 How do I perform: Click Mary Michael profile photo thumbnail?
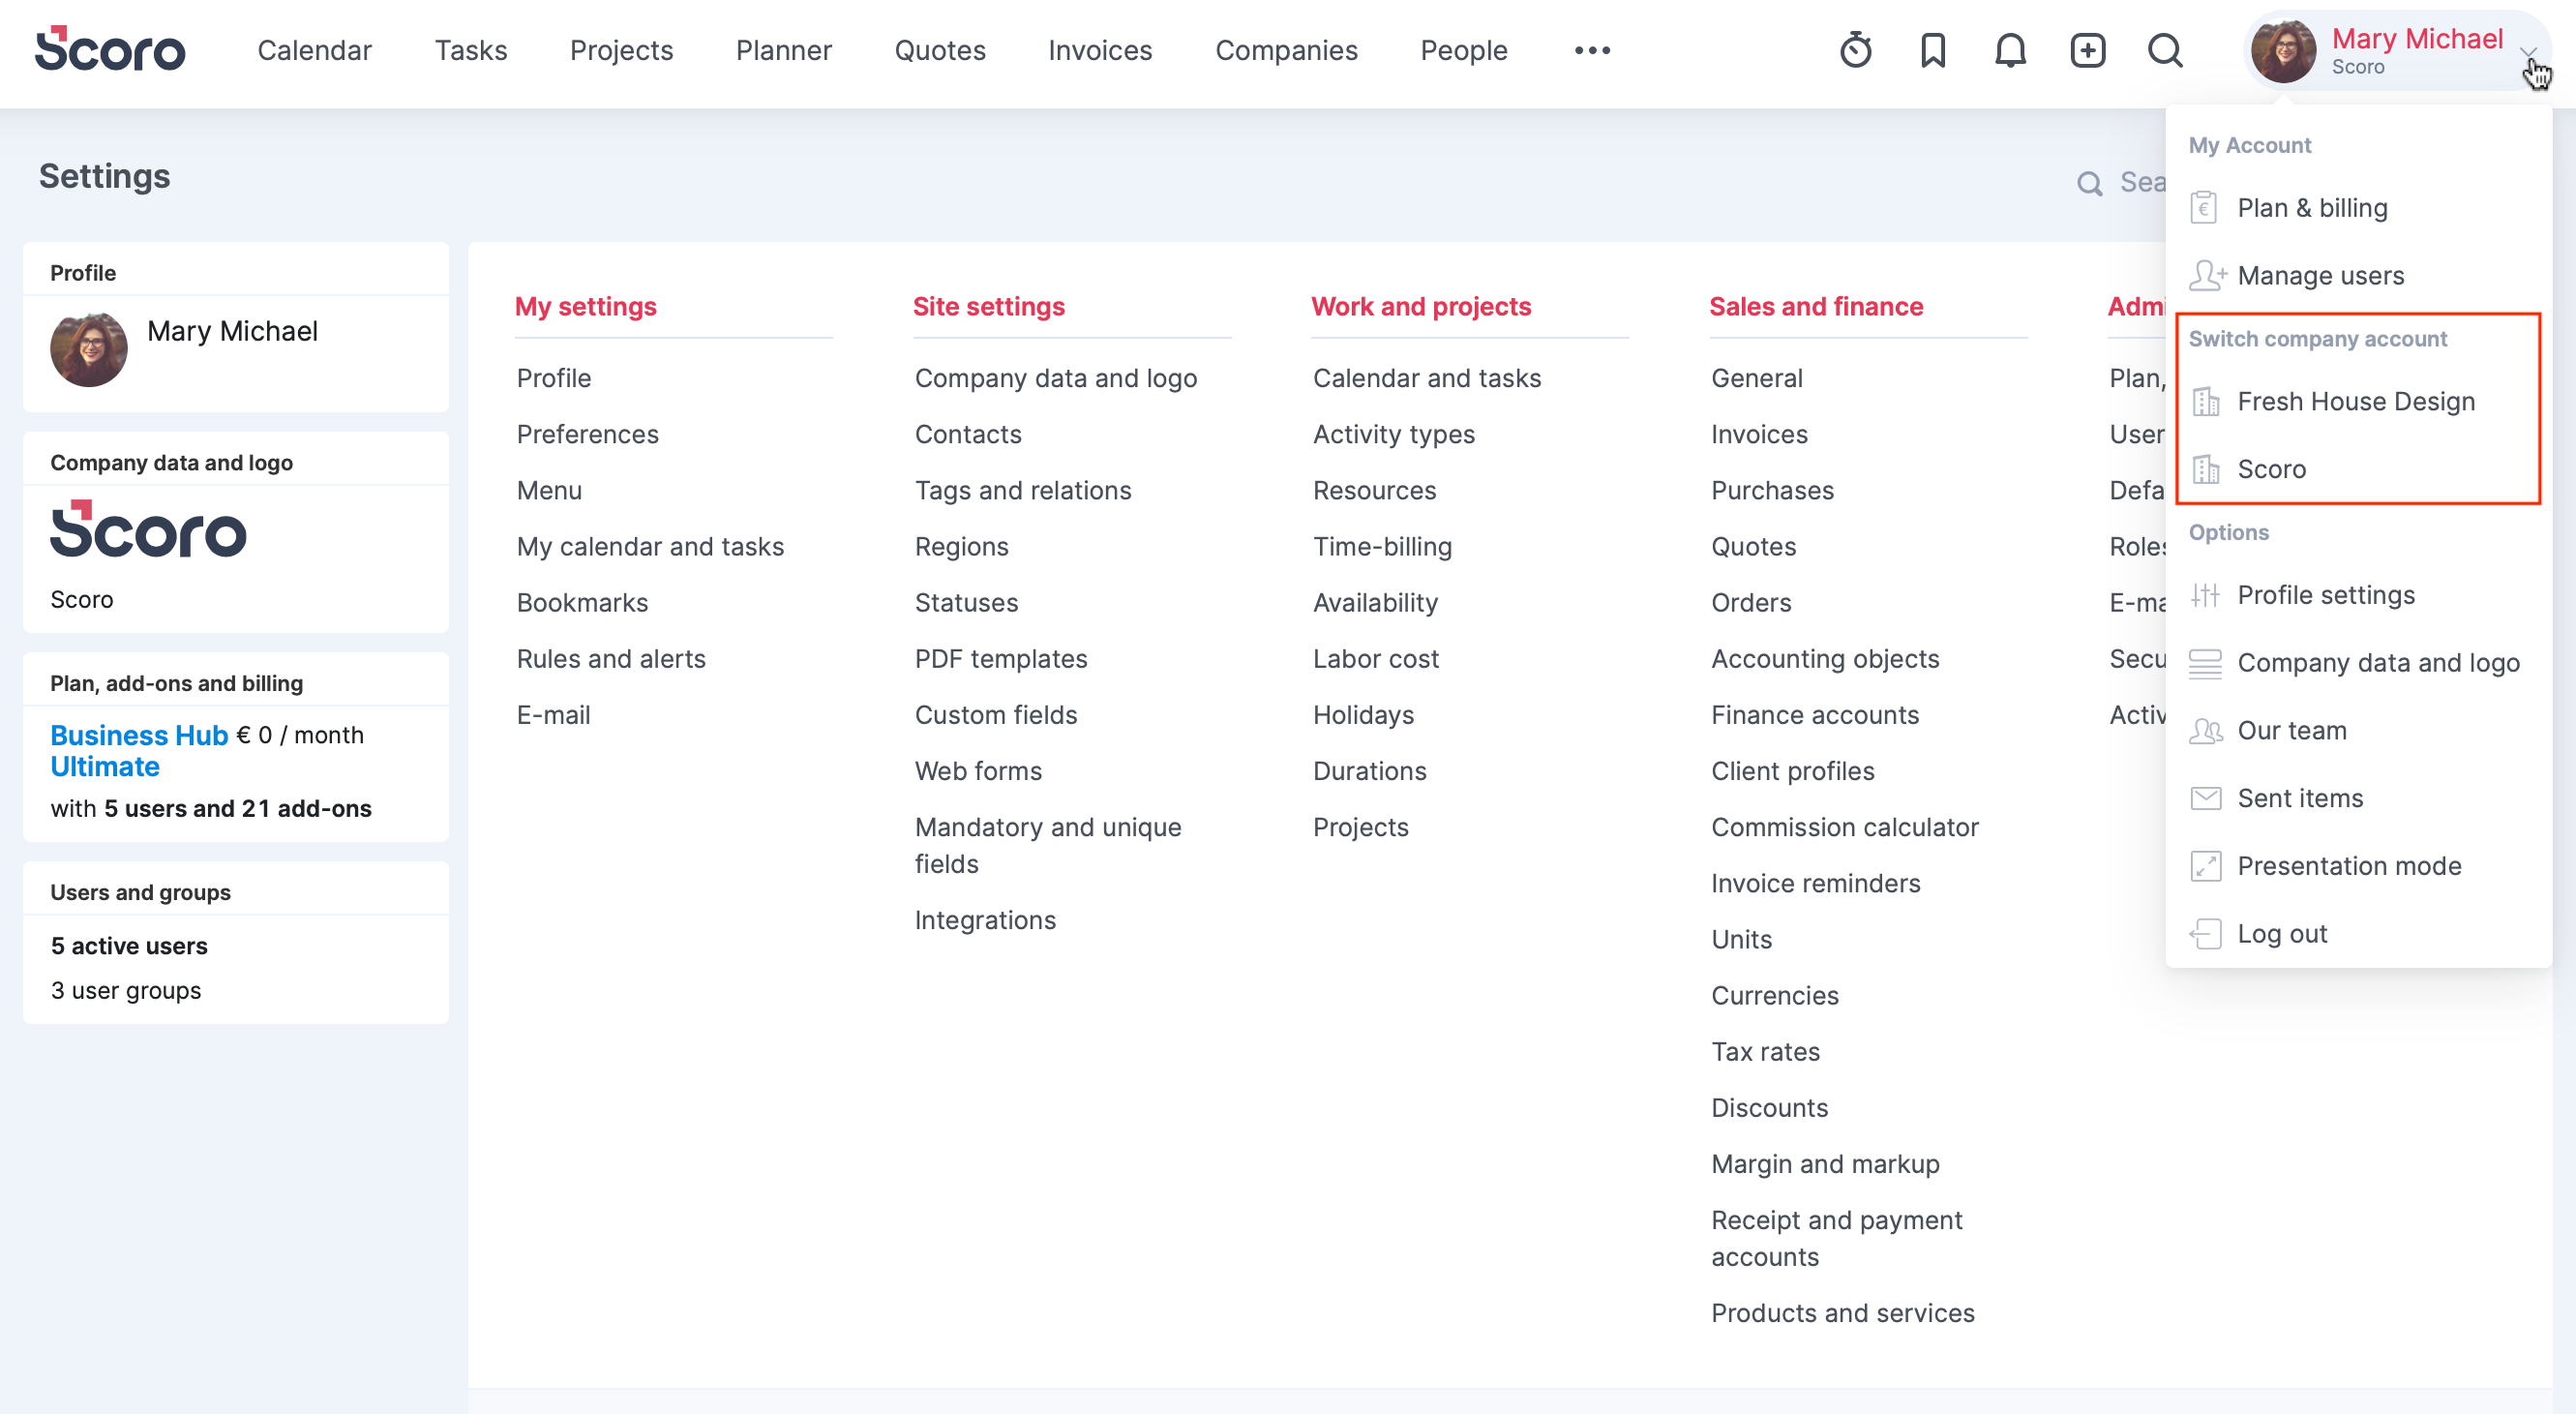point(89,350)
